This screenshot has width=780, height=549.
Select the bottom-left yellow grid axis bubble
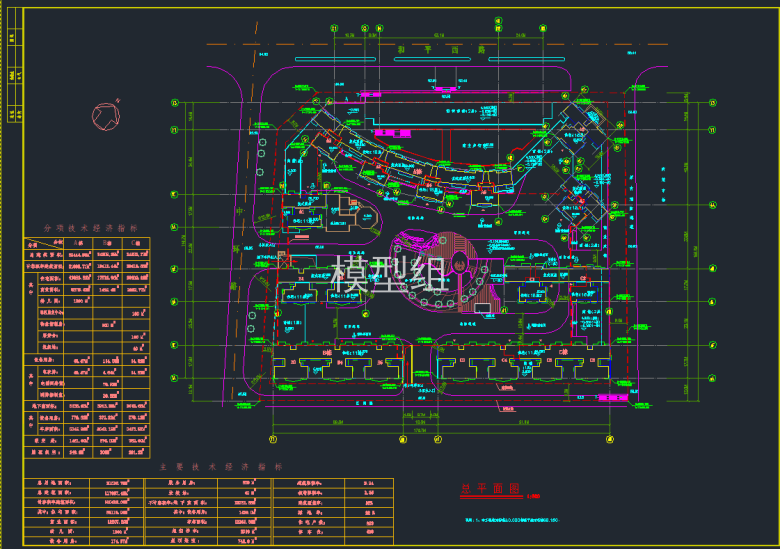[271, 439]
